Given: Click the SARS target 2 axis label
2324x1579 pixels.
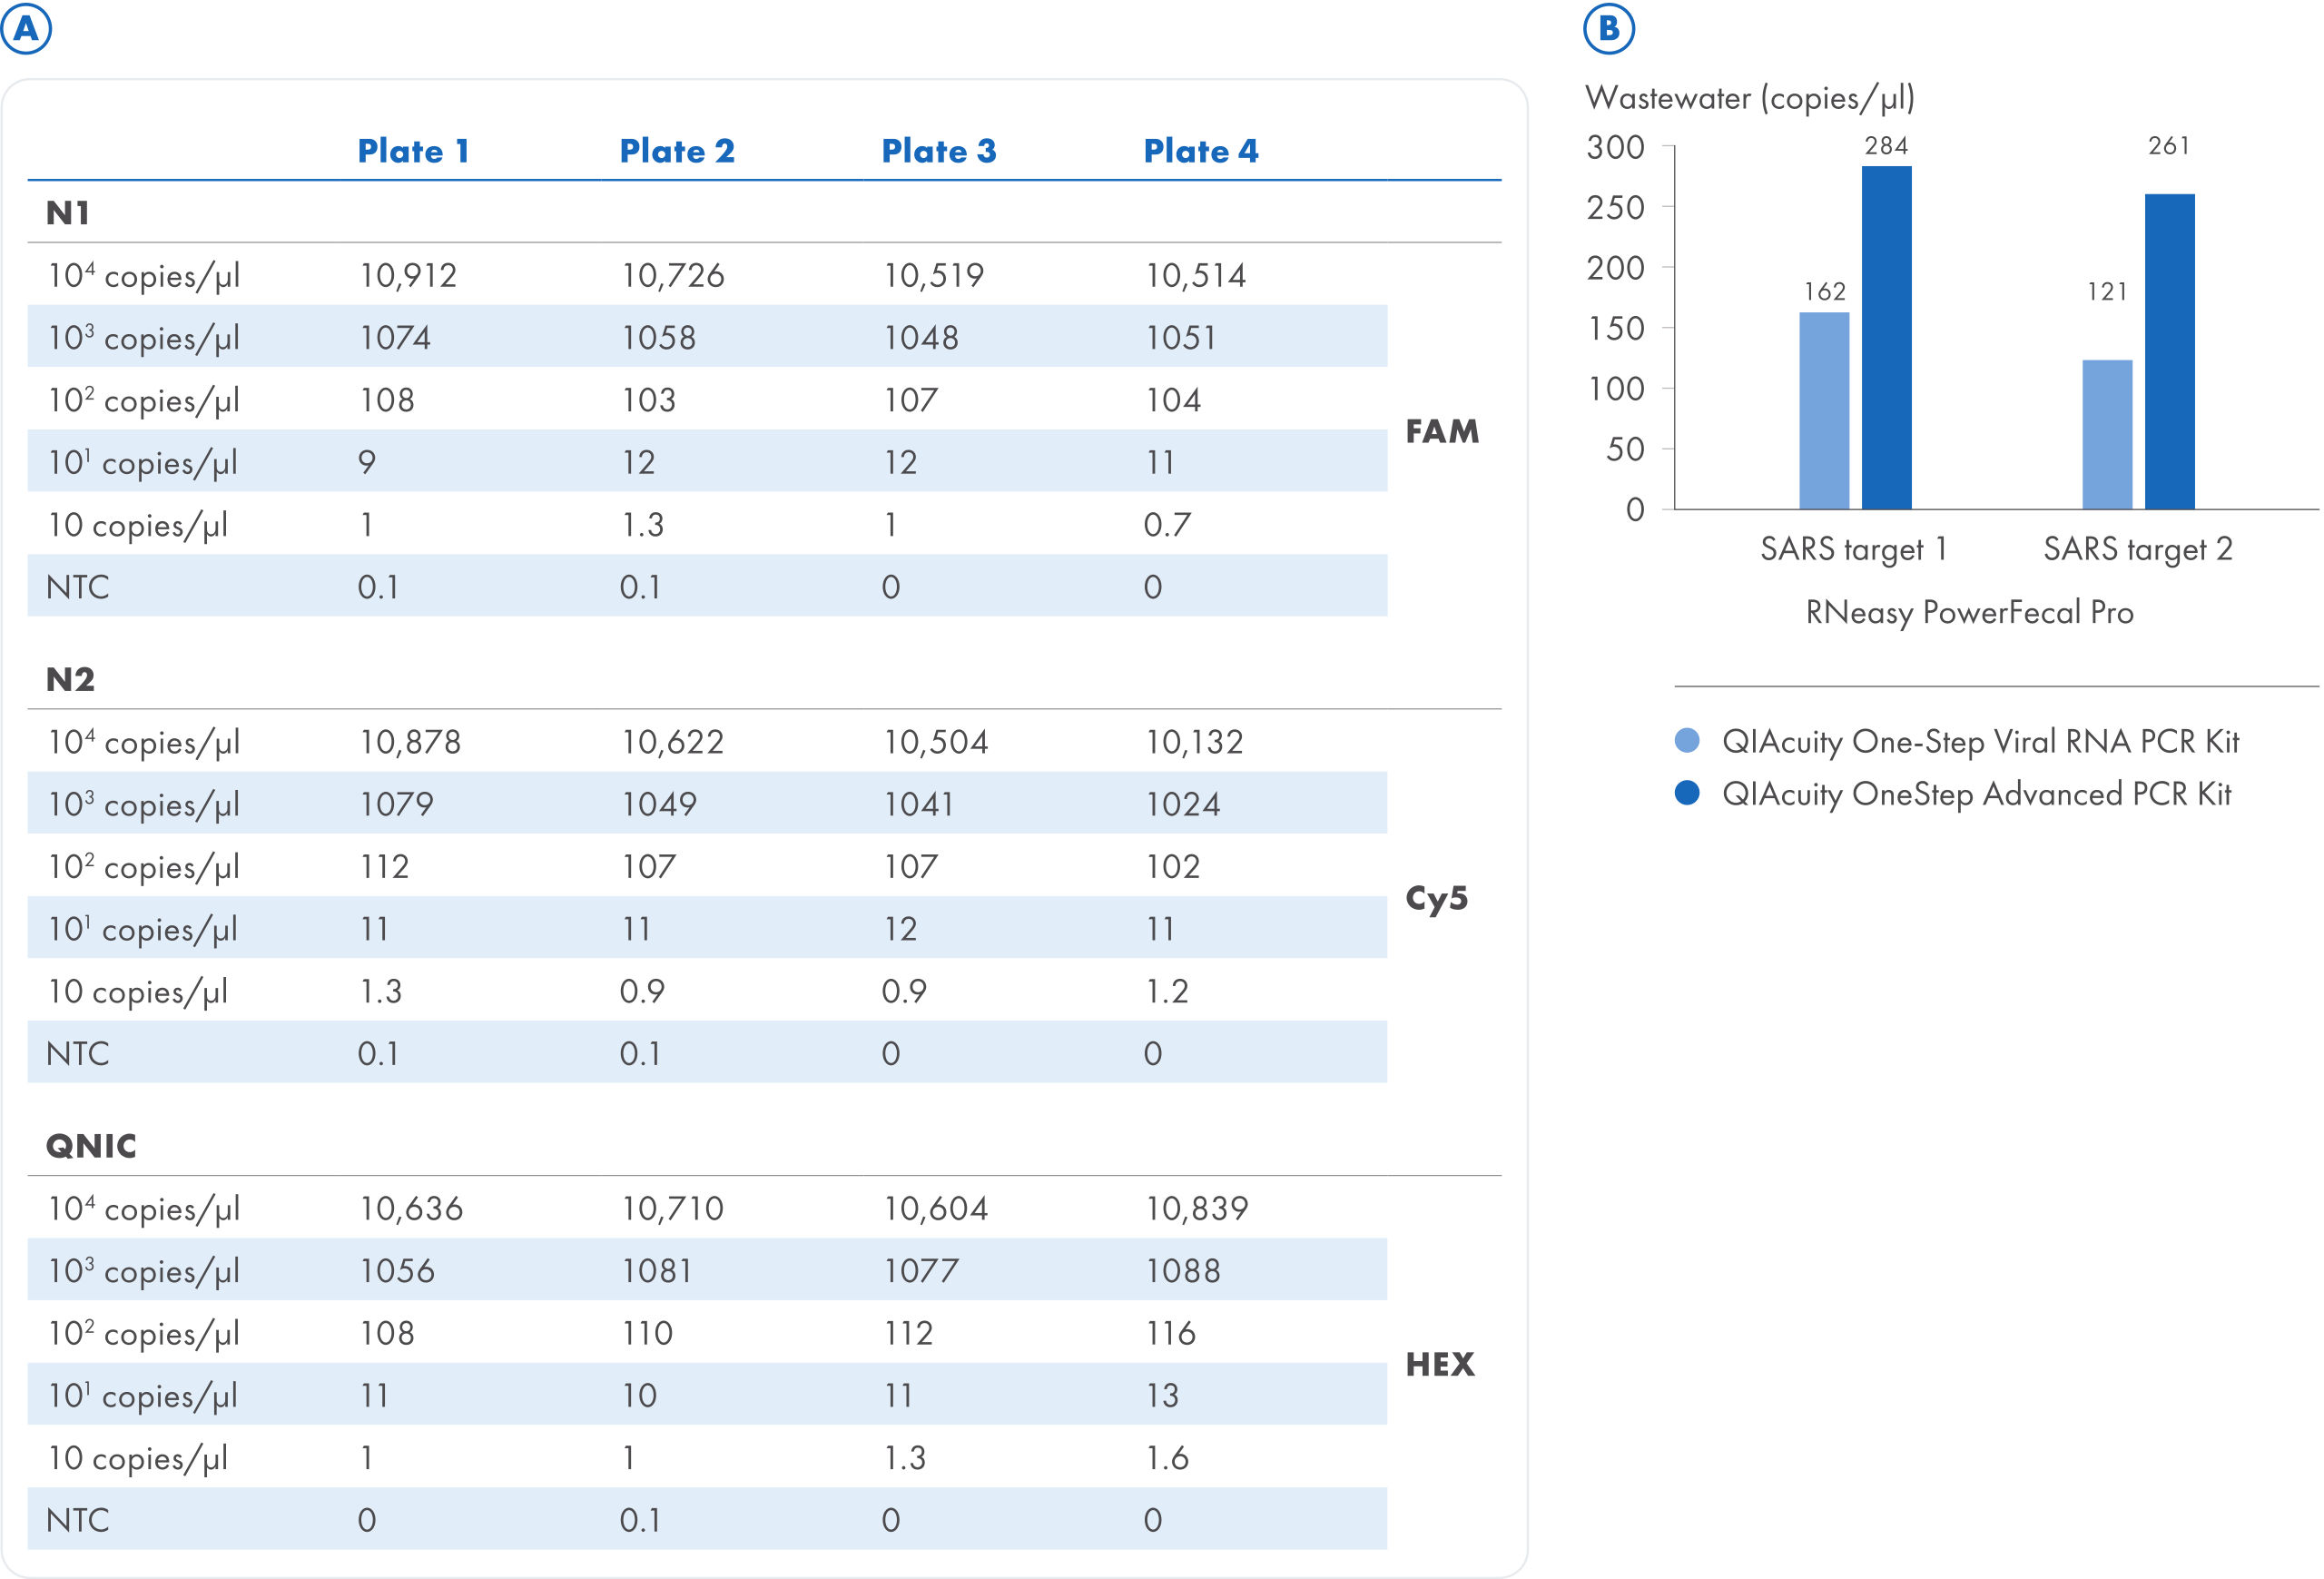Looking at the screenshot, I should [2137, 549].
